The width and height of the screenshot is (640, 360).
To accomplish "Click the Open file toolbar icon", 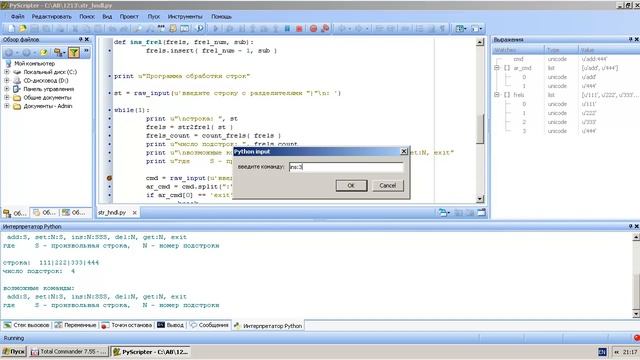I will click(x=23, y=28).
